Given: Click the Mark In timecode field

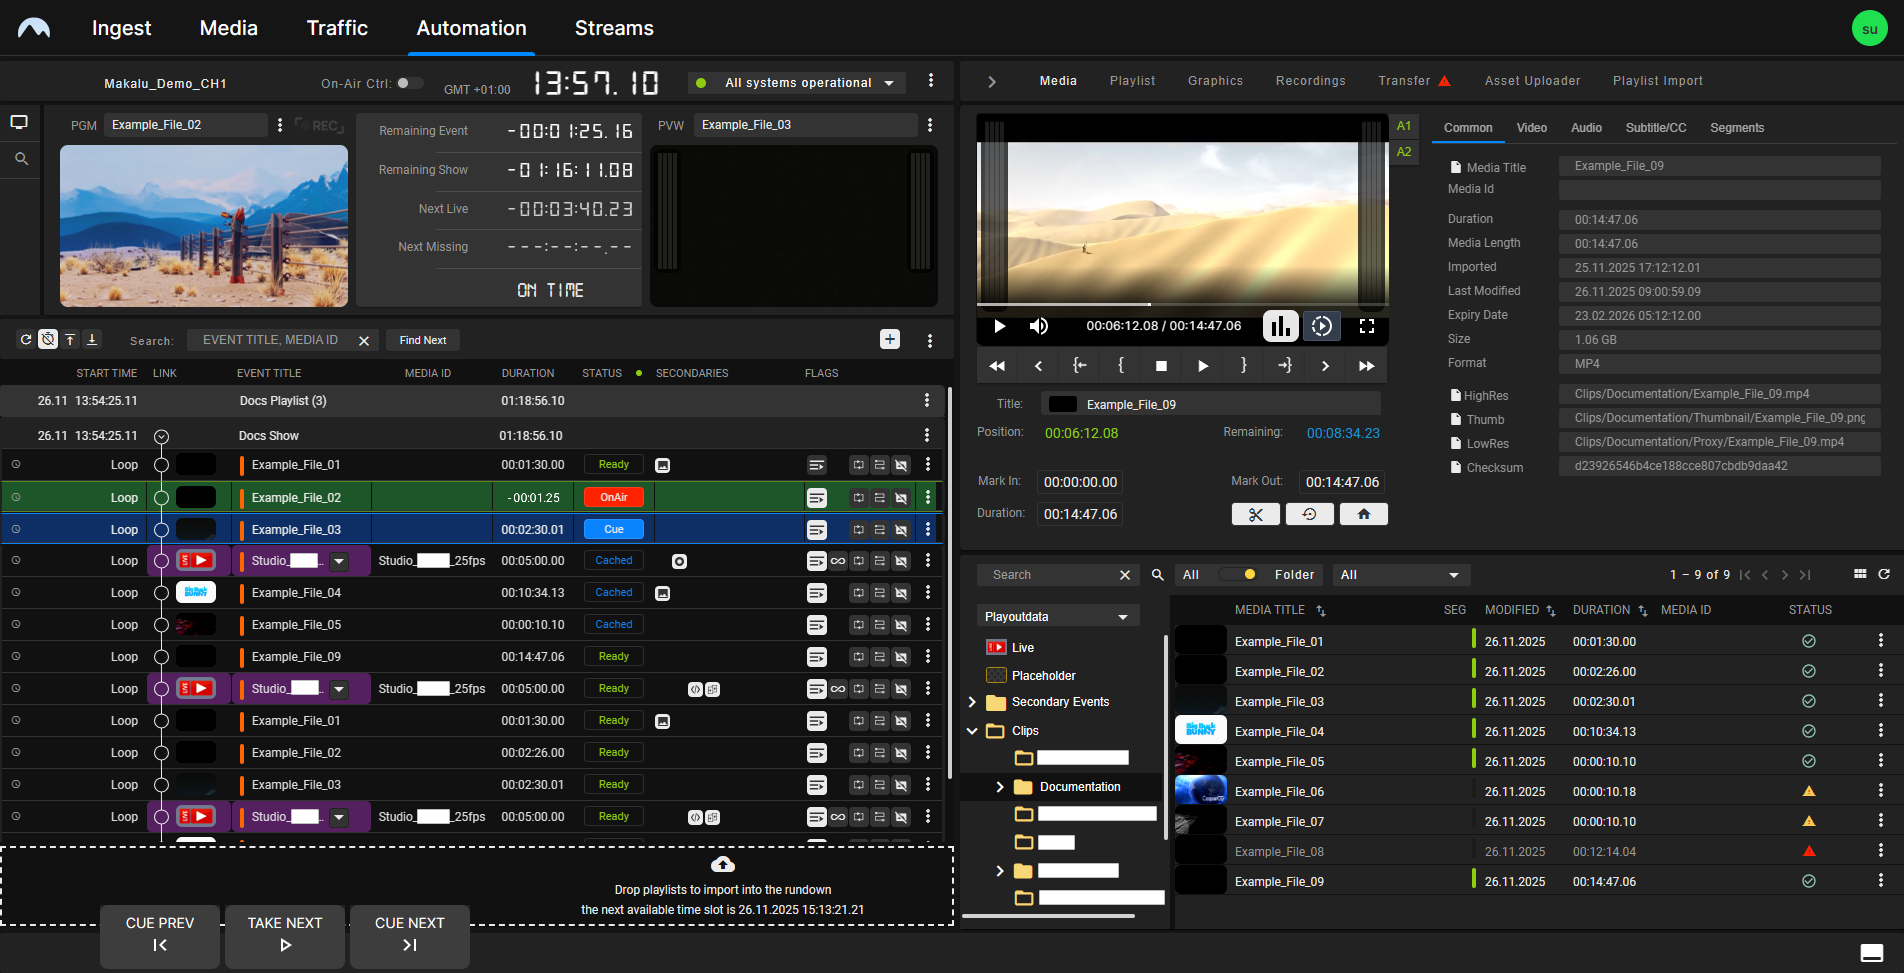Looking at the screenshot, I should click(1080, 482).
